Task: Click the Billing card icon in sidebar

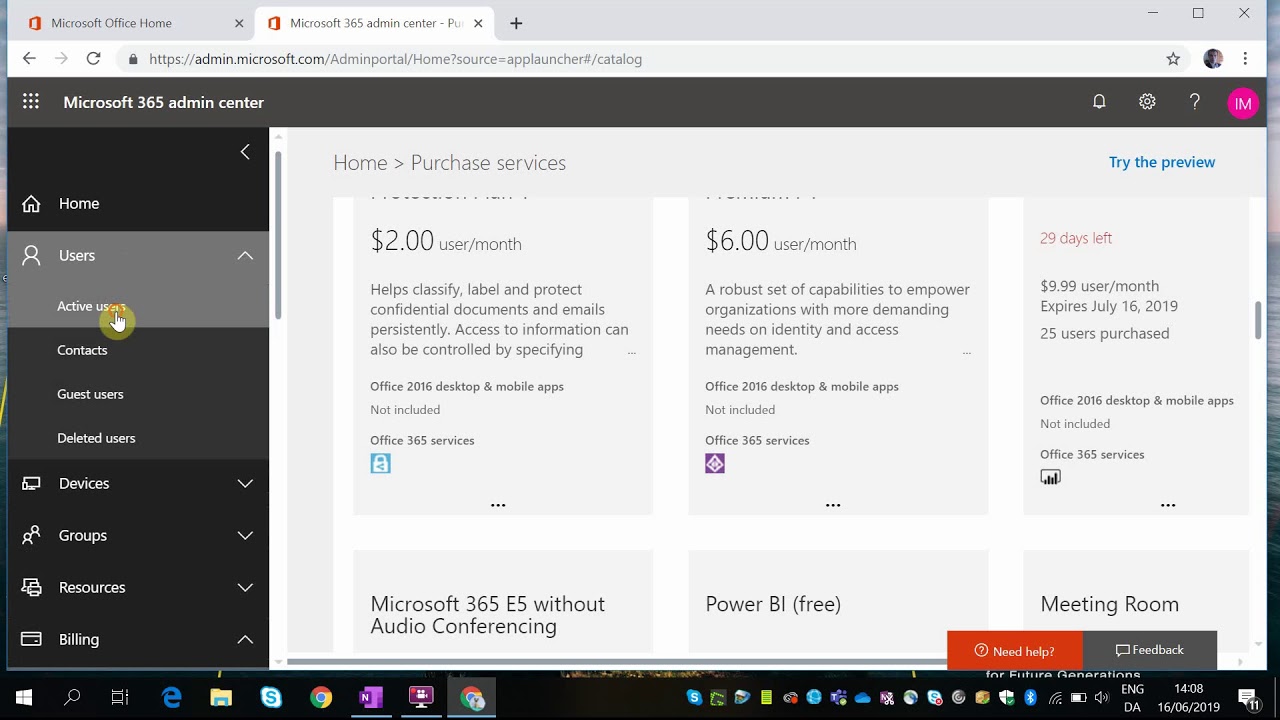Action: [x=31, y=639]
